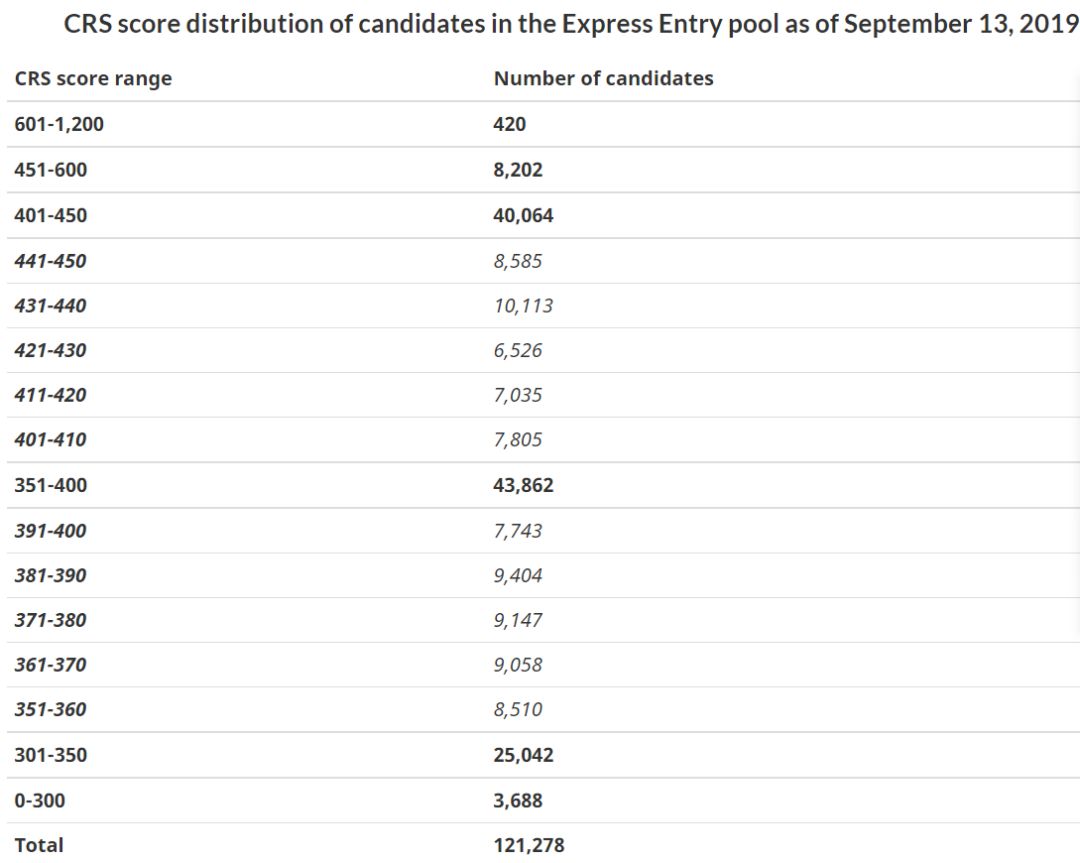
Task: Select the 391-400 sub-range label
Action: [x=51, y=531]
